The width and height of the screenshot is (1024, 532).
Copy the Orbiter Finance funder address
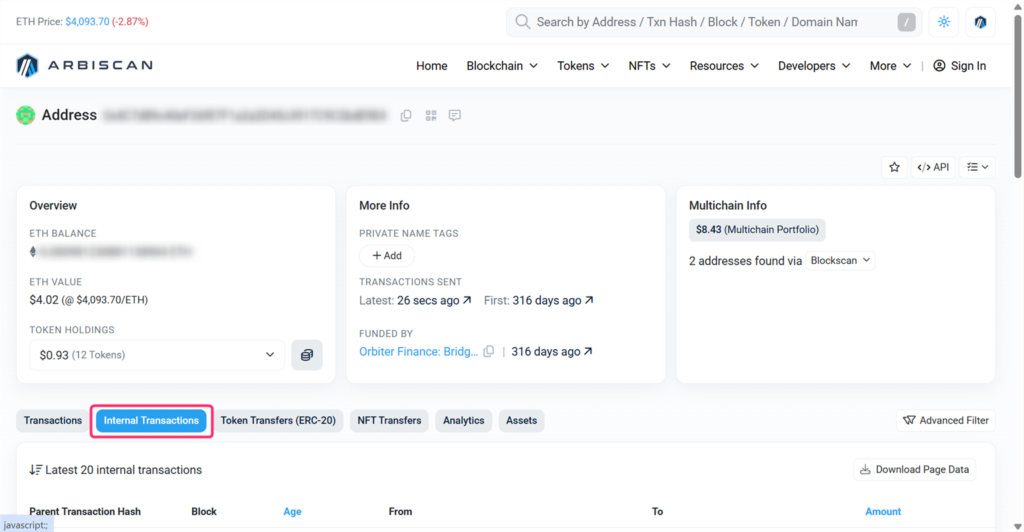[489, 352]
